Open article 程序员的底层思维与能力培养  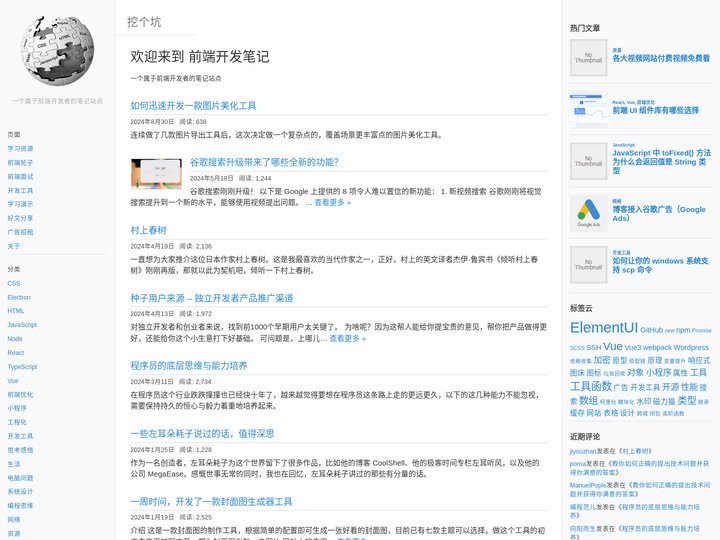(x=189, y=366)
